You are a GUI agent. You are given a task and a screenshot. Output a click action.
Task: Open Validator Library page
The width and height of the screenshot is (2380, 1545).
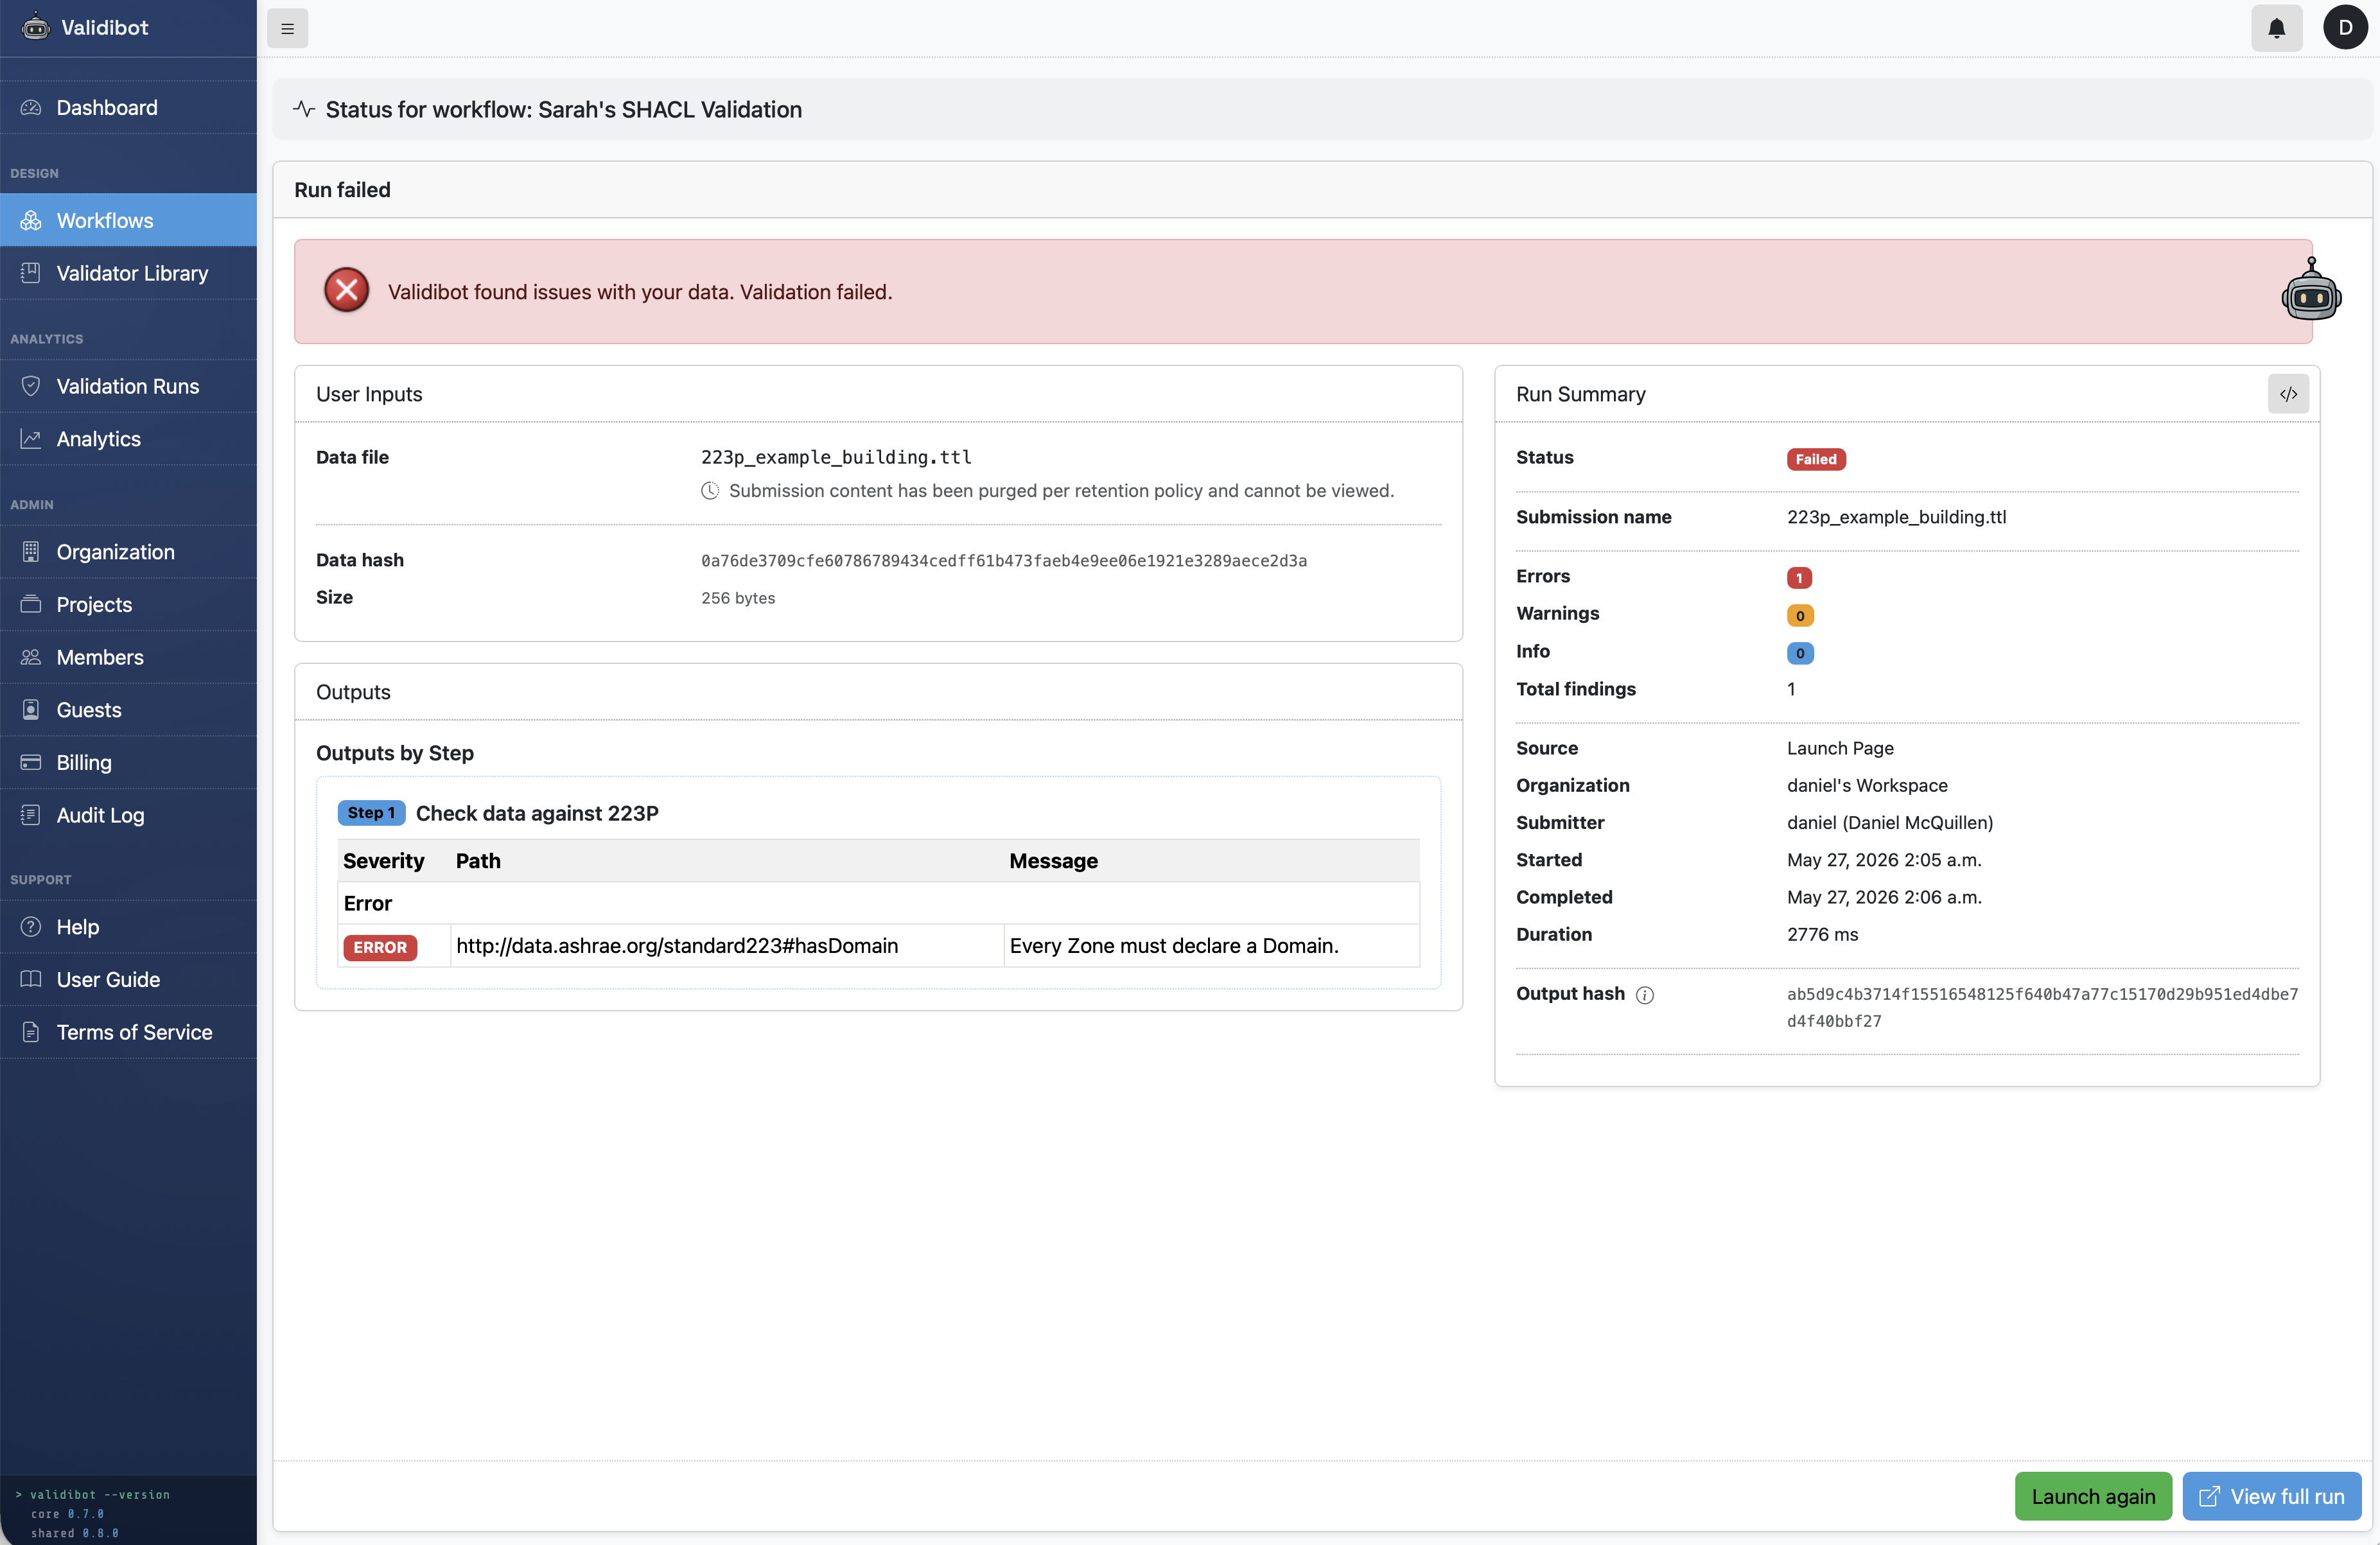click(128, 273)
